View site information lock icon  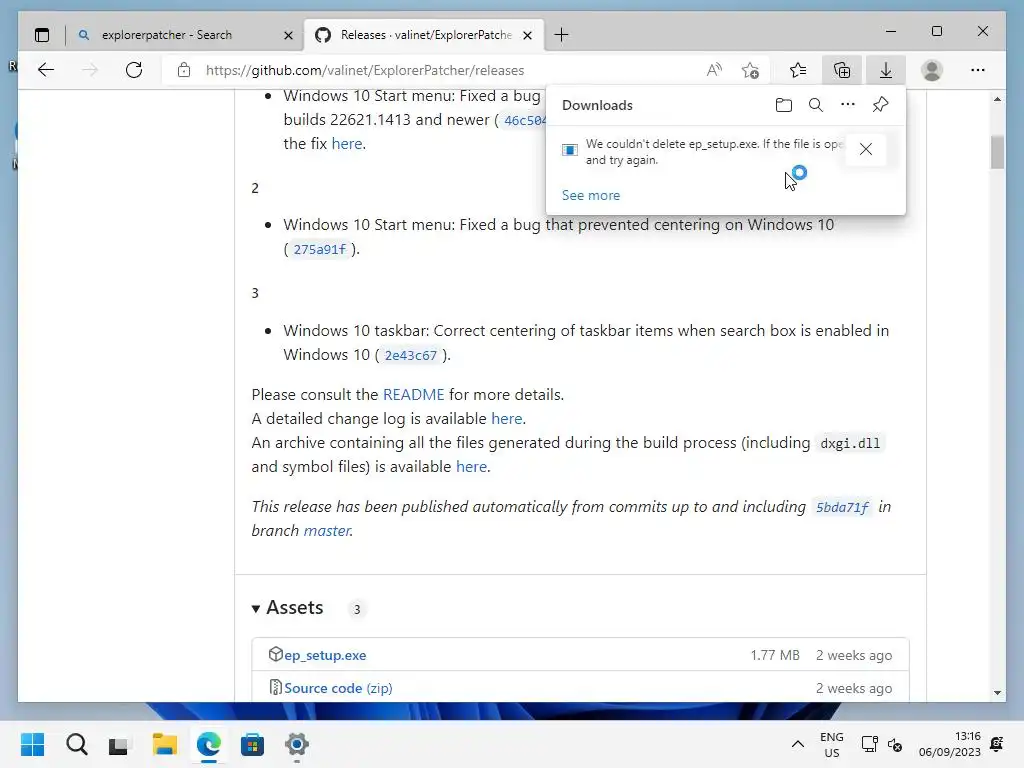pyautogui.click(x=184, y=70)
